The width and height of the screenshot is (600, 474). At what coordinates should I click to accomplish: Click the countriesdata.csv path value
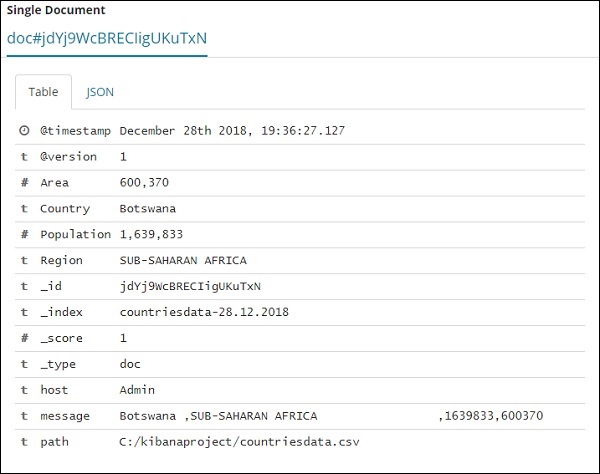(x=239, y=441)
